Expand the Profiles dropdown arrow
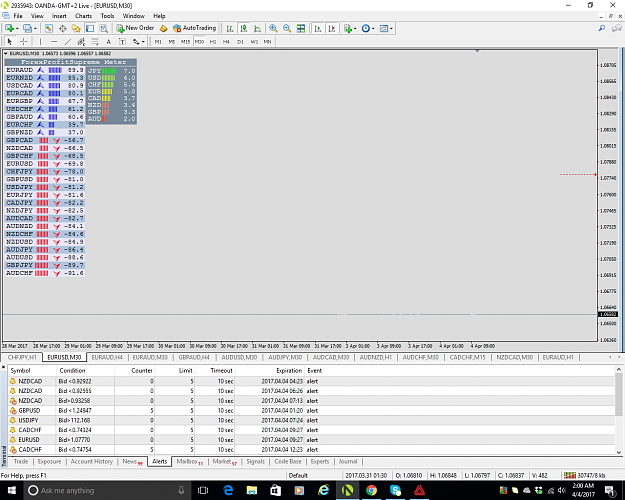This screenshot has width=625, height=500. pyautogui.click(x=35, y=29)
